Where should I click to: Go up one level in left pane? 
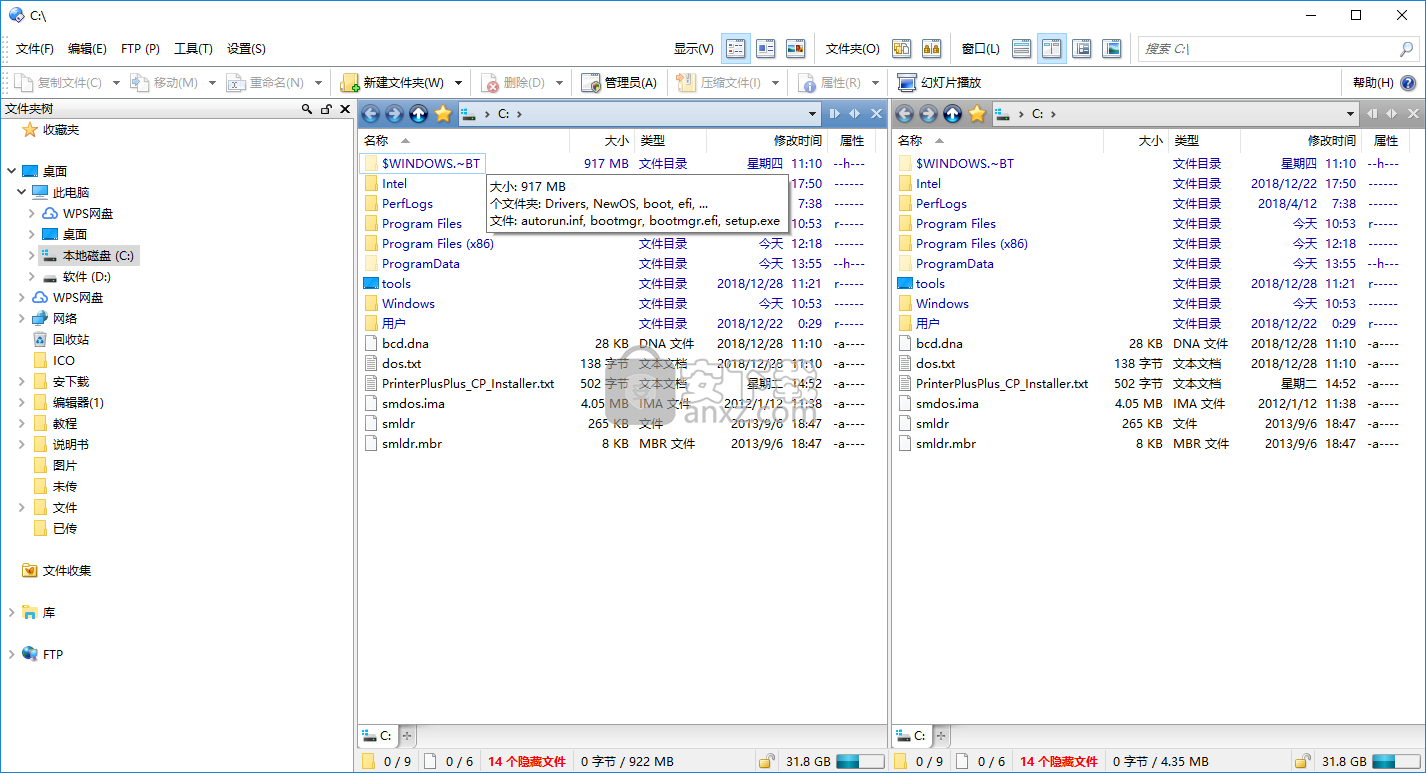point(419,114)
